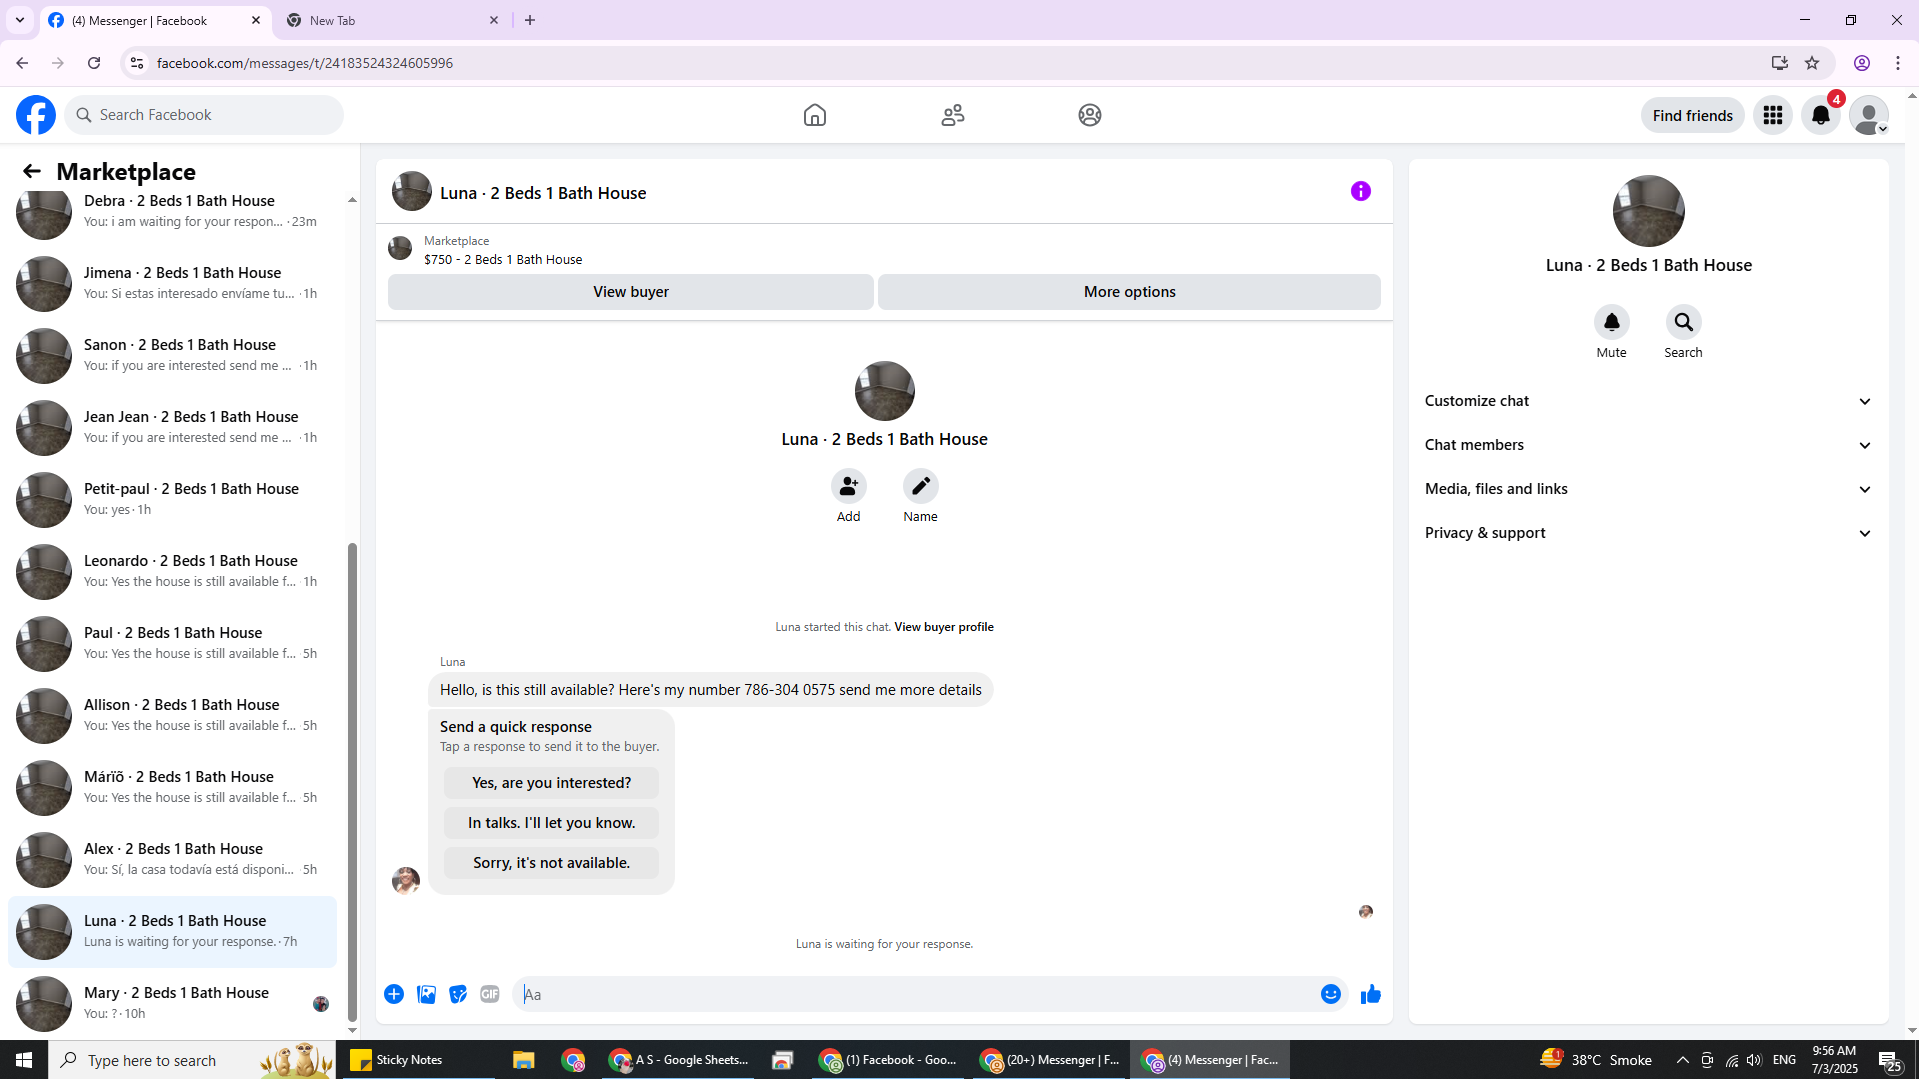Select the Messenger | Facebook tab
The width and height of the screenshot is (1919, 1079).
155,20
